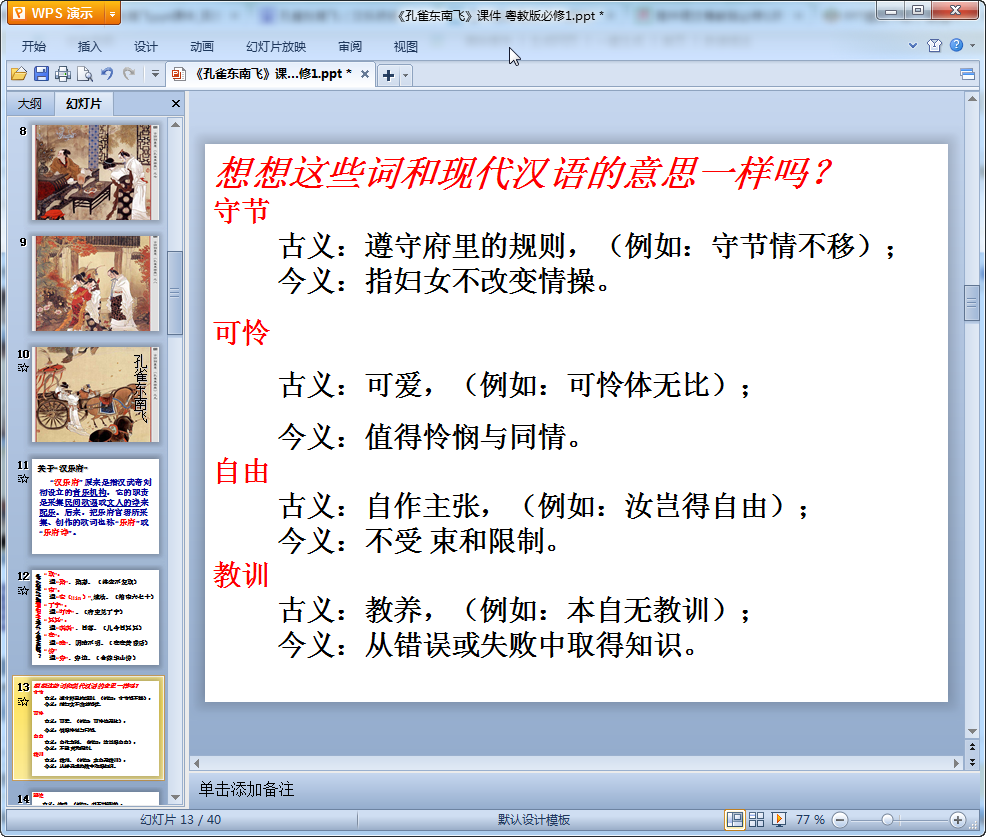986x837 pixels.
Task: Switch to 大纲 outline tab
Action: click(x=30, y=104)
